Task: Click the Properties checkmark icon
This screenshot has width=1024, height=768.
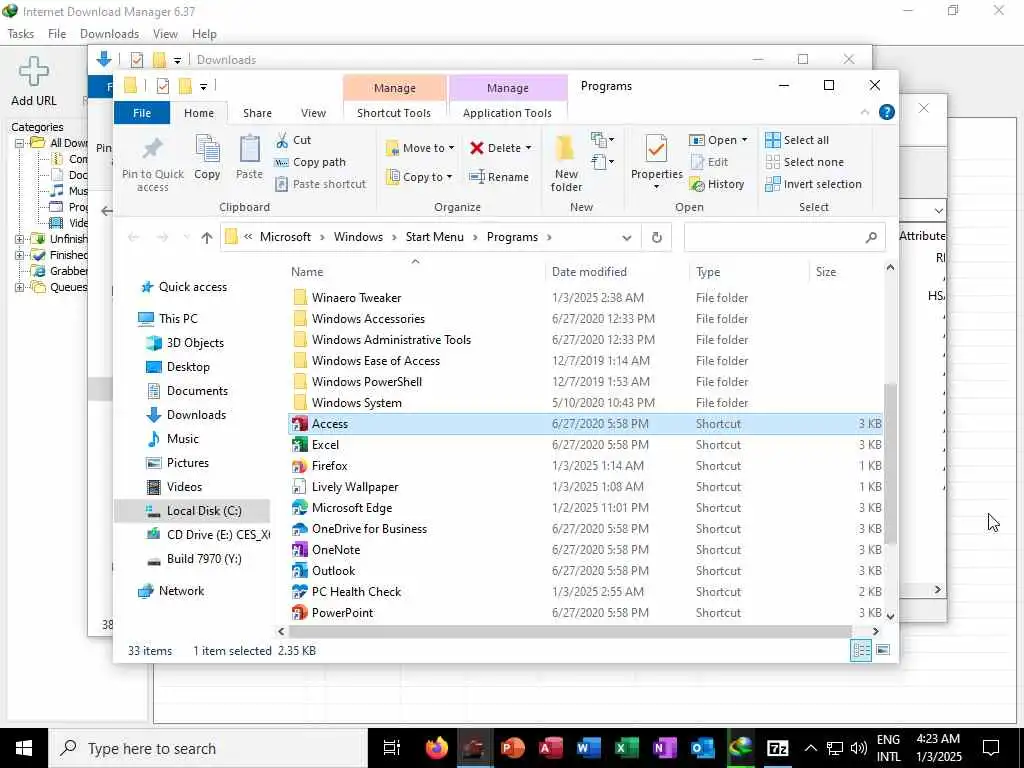Action: click(656, 149)
